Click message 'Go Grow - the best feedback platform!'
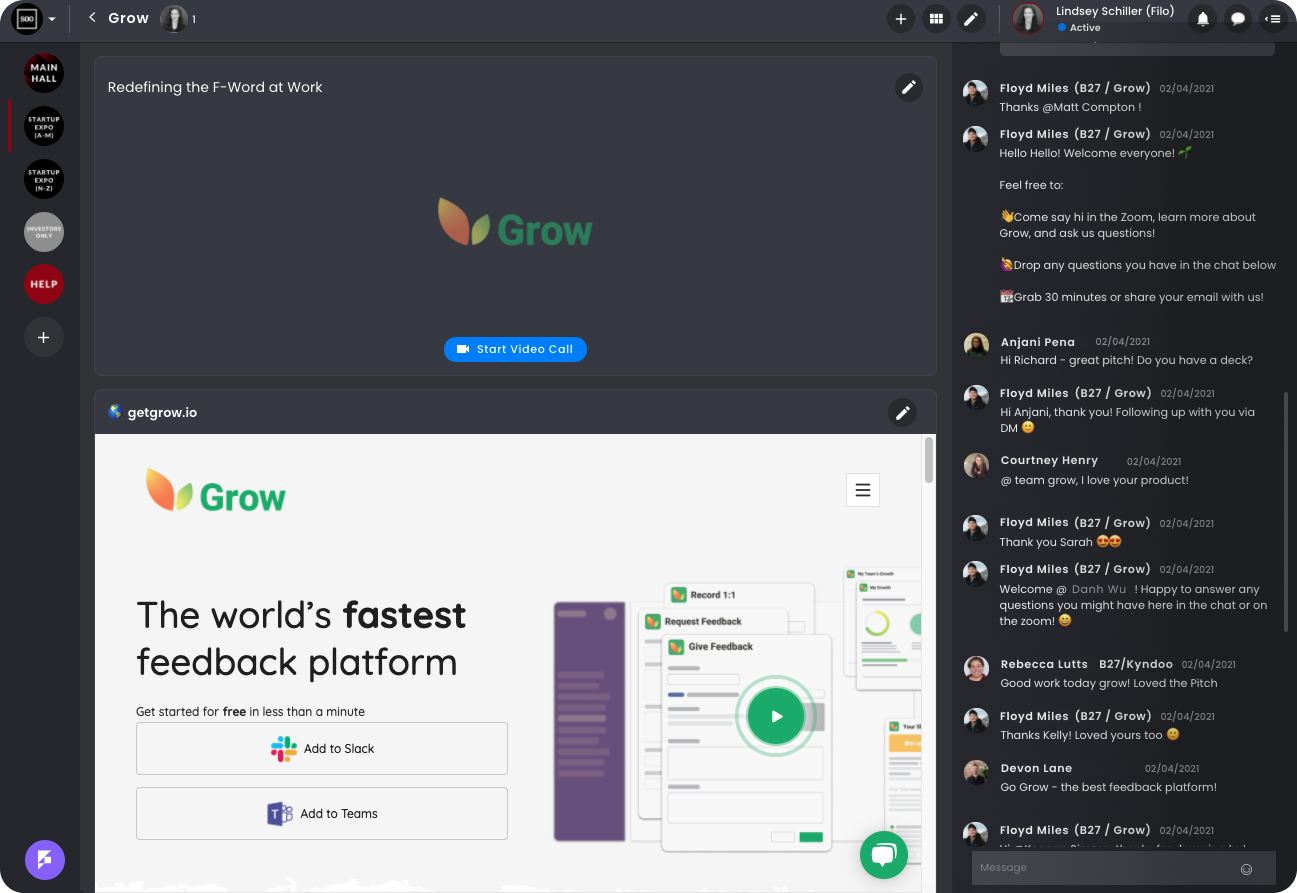1297x893 pixels. [1109, 787]
